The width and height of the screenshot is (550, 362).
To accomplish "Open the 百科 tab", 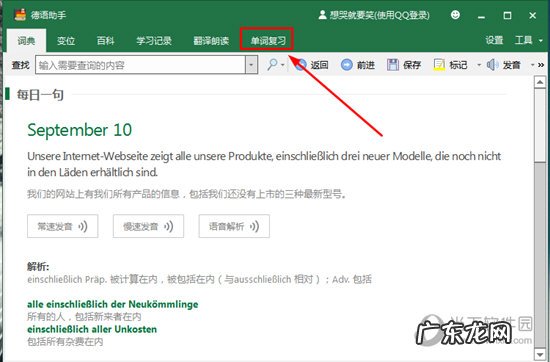I will pos(106,41).
